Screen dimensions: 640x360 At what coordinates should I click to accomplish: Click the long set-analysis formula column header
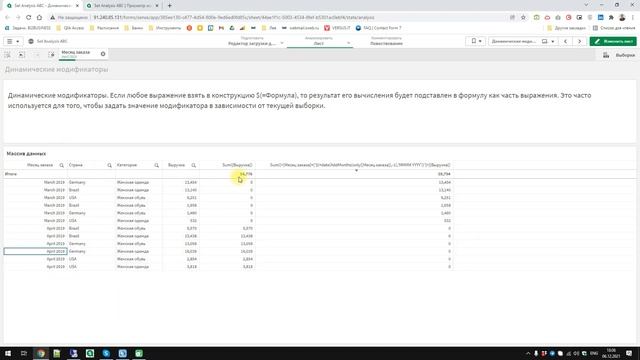click(x=360, y=165)
